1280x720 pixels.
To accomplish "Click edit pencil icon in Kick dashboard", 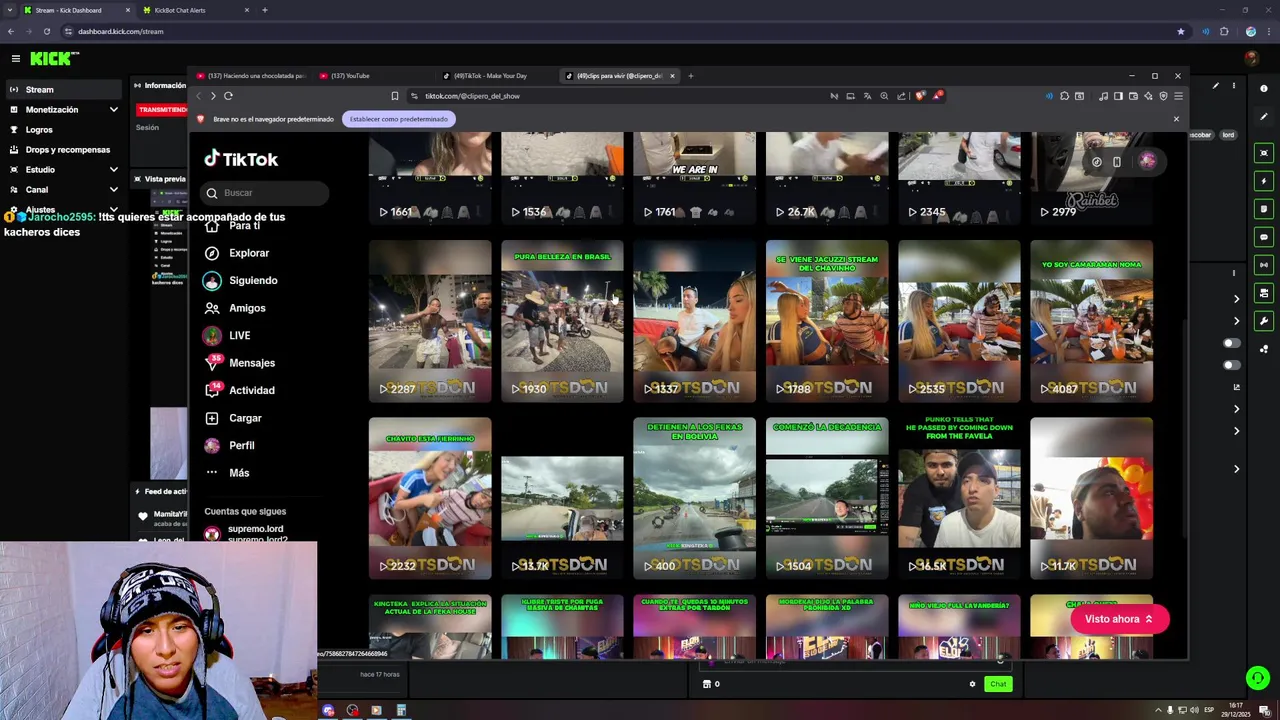I will click(x=1215, y=87).
